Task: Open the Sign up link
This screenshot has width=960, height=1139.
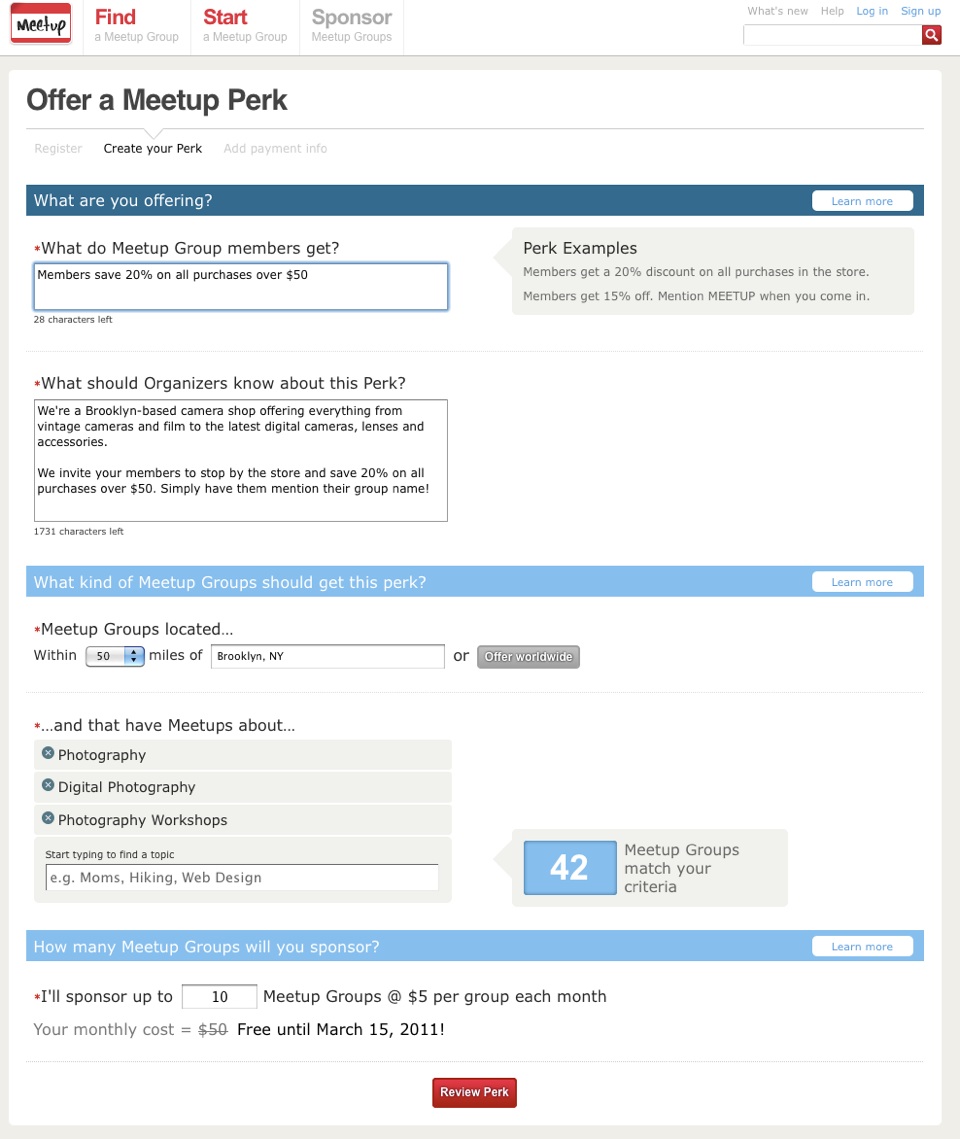Action: tap(920, 11)
